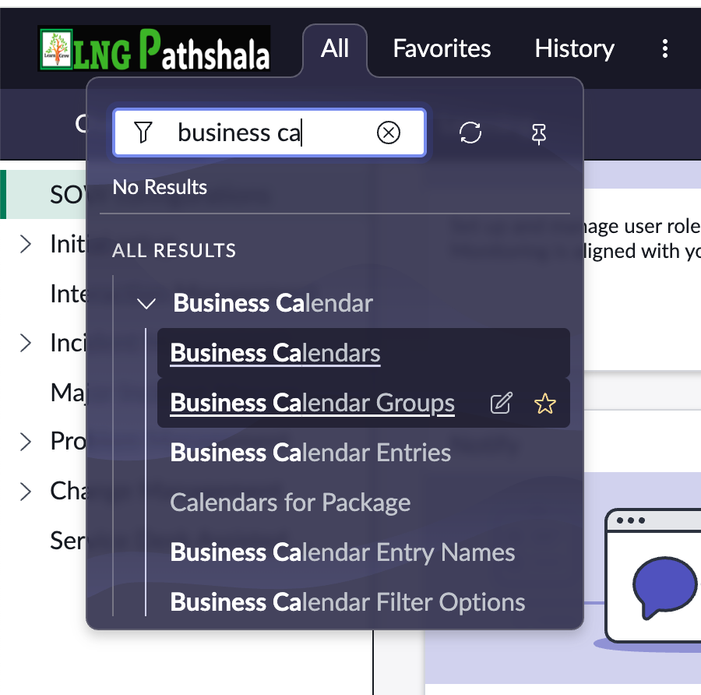
Task: Clear the search text with X icon
Action: coord(388,133)
